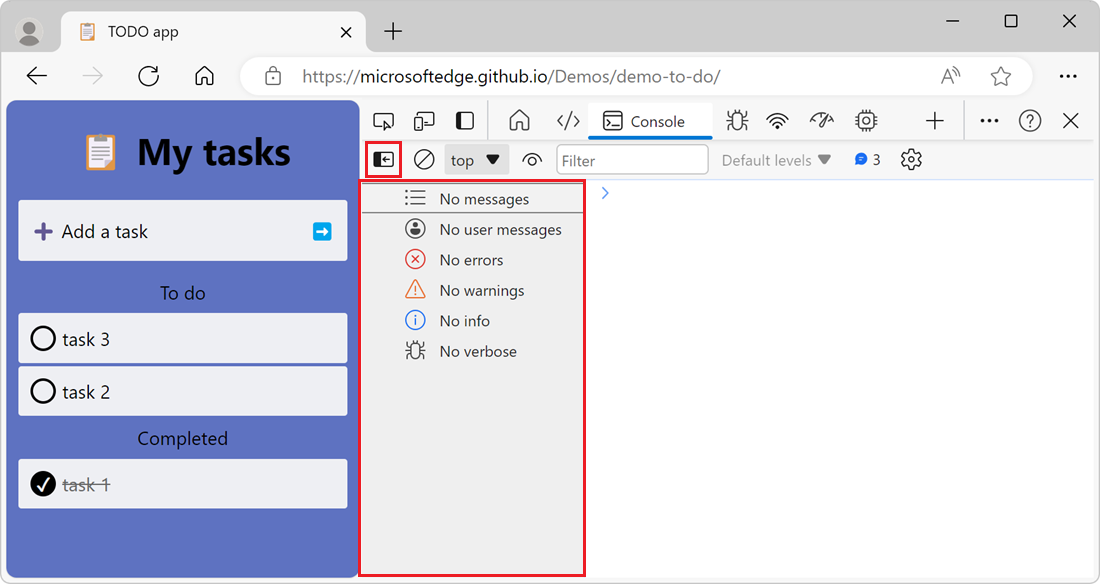Open the more tools menu with three dots
The height and width of the screenshot is (584, 1100).
(x=989, y=120)
